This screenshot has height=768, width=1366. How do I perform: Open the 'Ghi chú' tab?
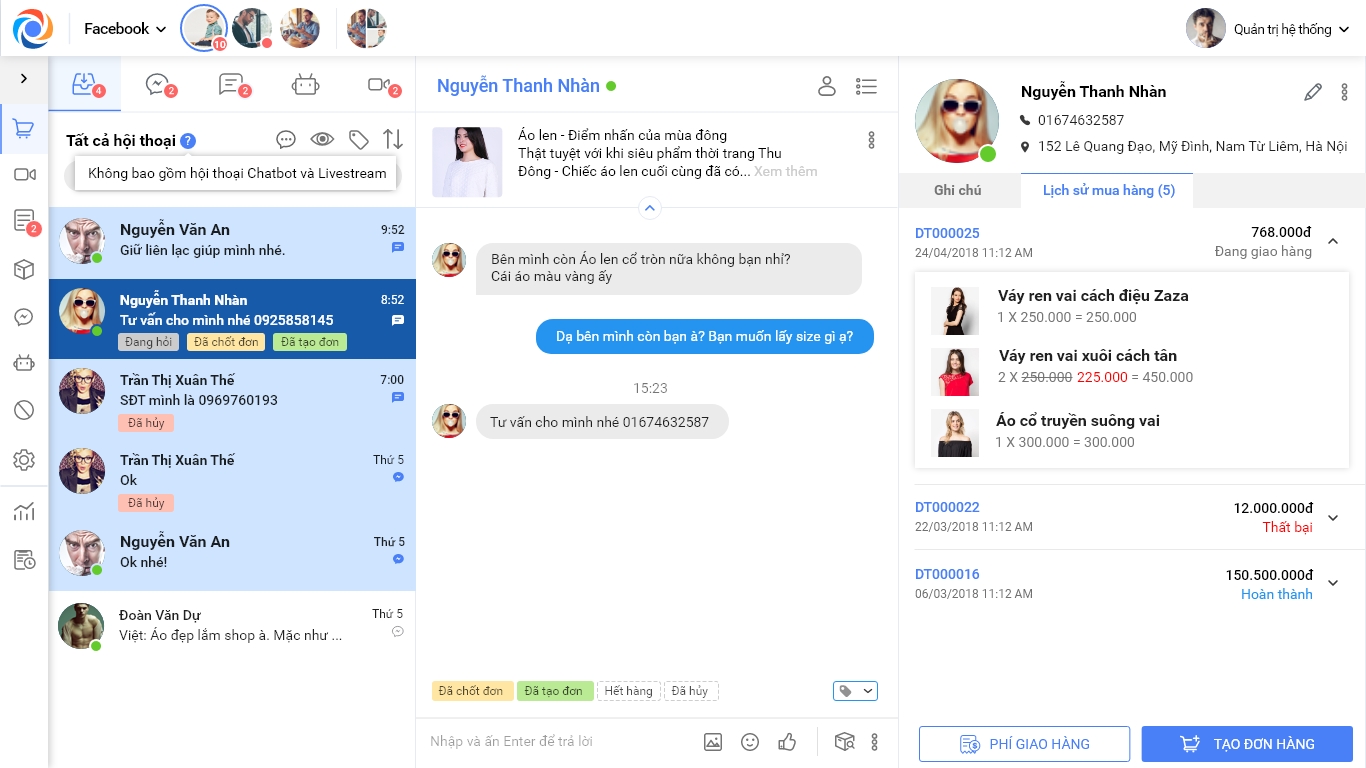pyautogui.click(x=958, y=190)
